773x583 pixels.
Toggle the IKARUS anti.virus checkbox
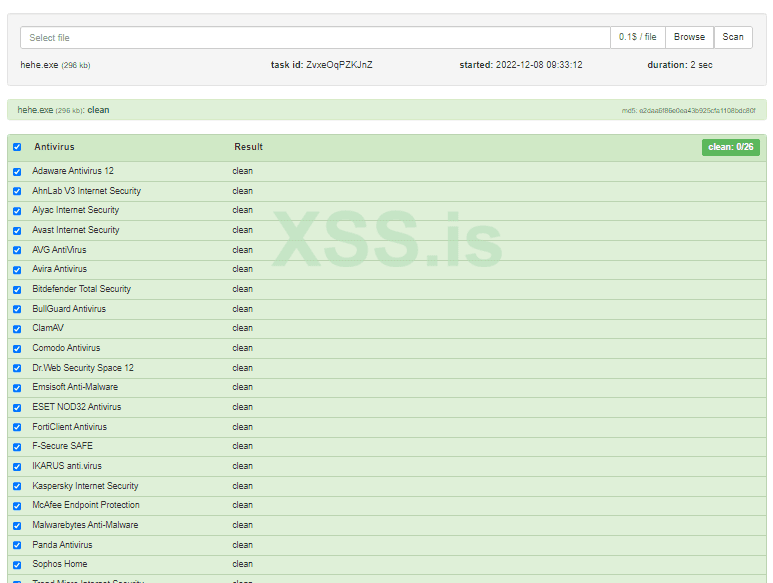pos(17,466)
